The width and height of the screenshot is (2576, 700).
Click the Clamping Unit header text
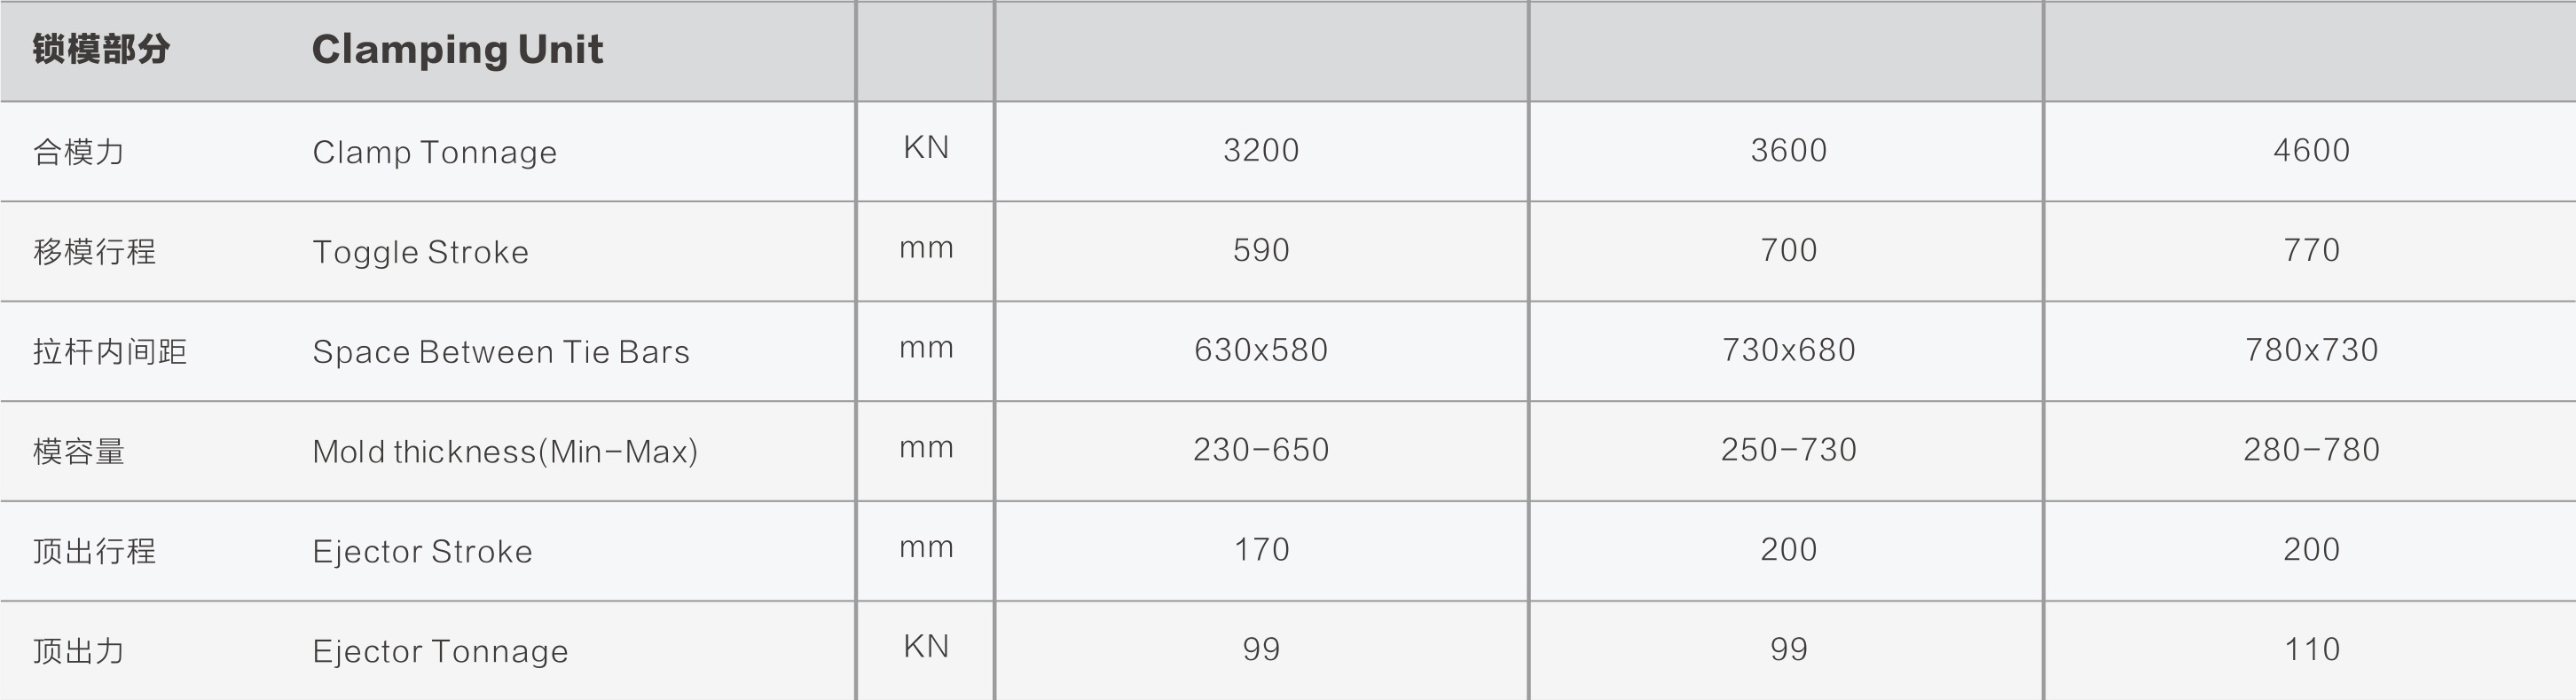[x=457, y=50]
